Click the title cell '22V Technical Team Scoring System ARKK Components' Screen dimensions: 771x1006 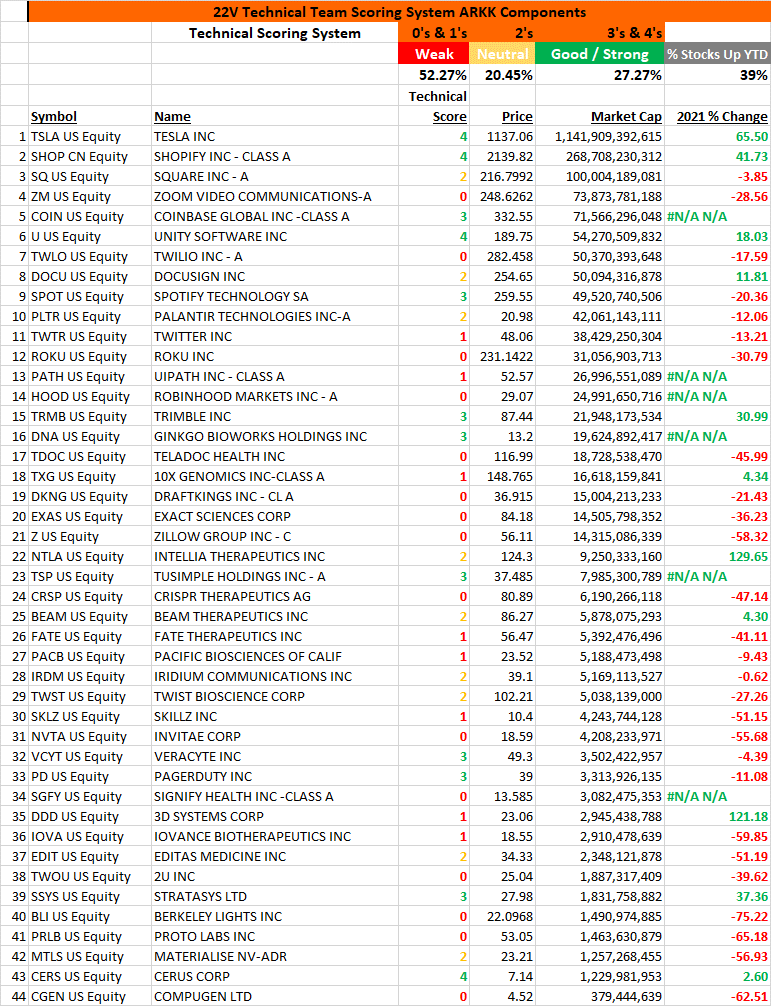point(399,12)
